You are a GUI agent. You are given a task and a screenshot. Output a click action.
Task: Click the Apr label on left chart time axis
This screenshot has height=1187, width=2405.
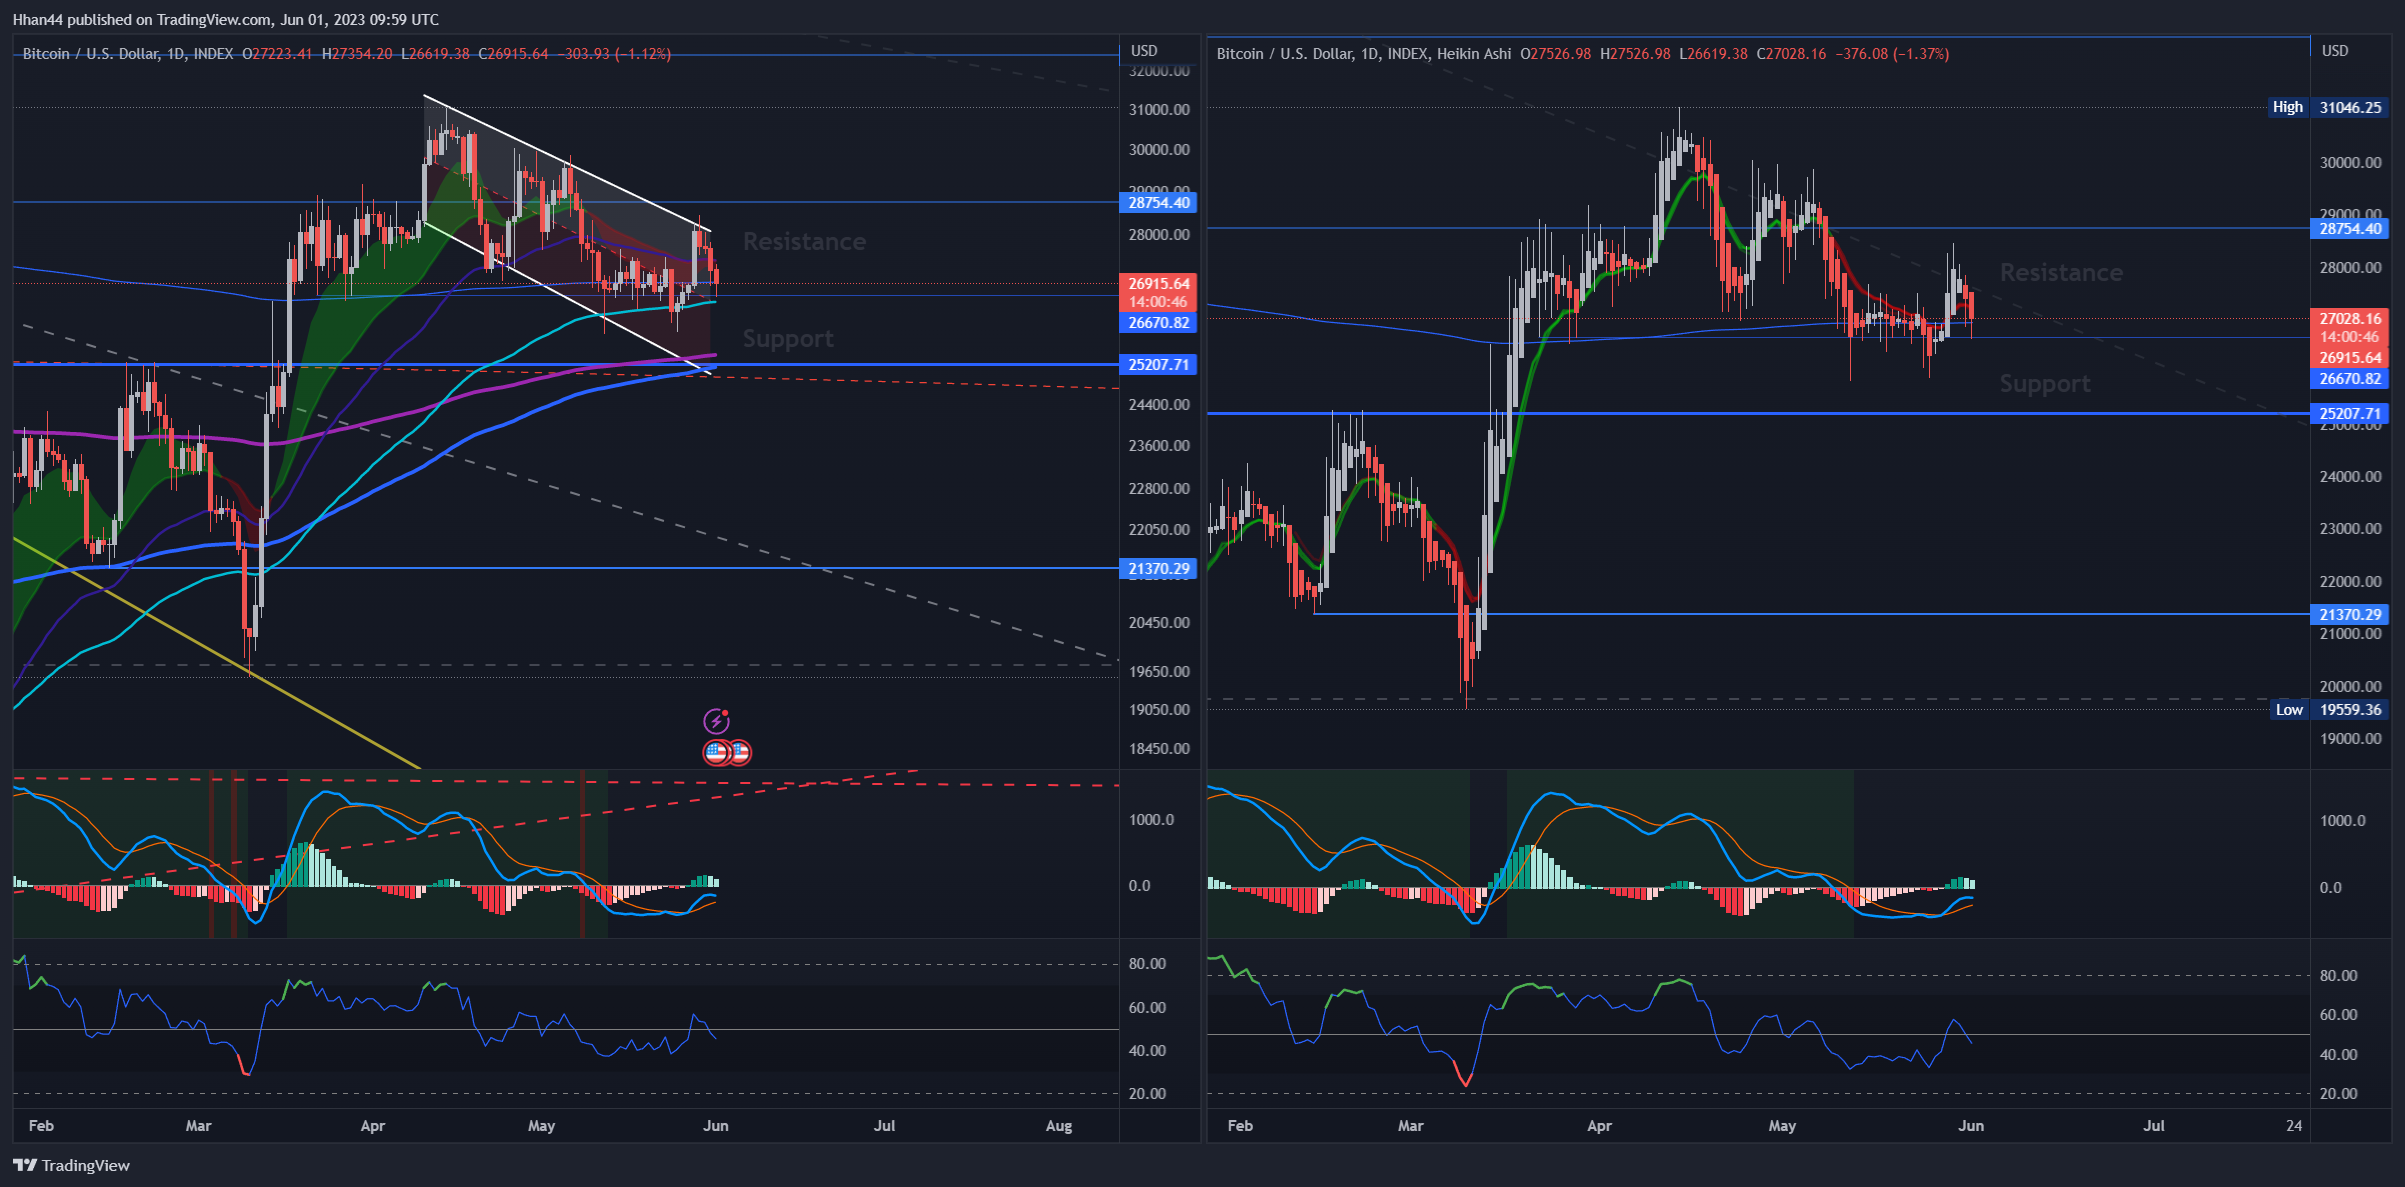(x=373, y=1126)
